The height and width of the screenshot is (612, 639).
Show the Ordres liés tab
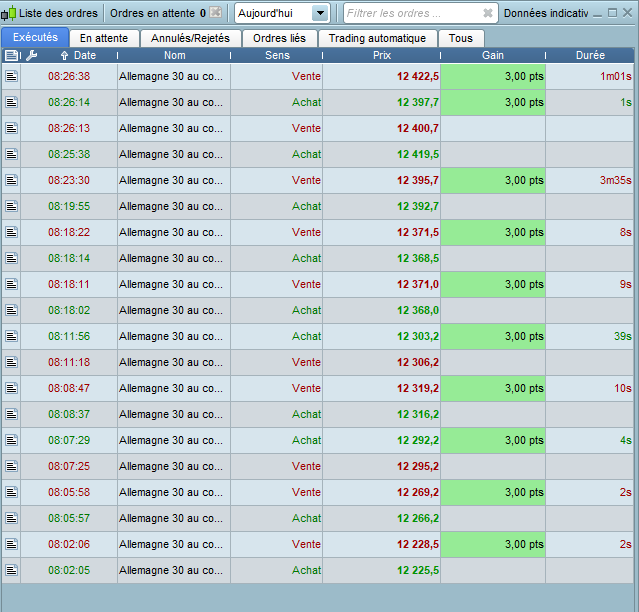(x=279, y=38)
